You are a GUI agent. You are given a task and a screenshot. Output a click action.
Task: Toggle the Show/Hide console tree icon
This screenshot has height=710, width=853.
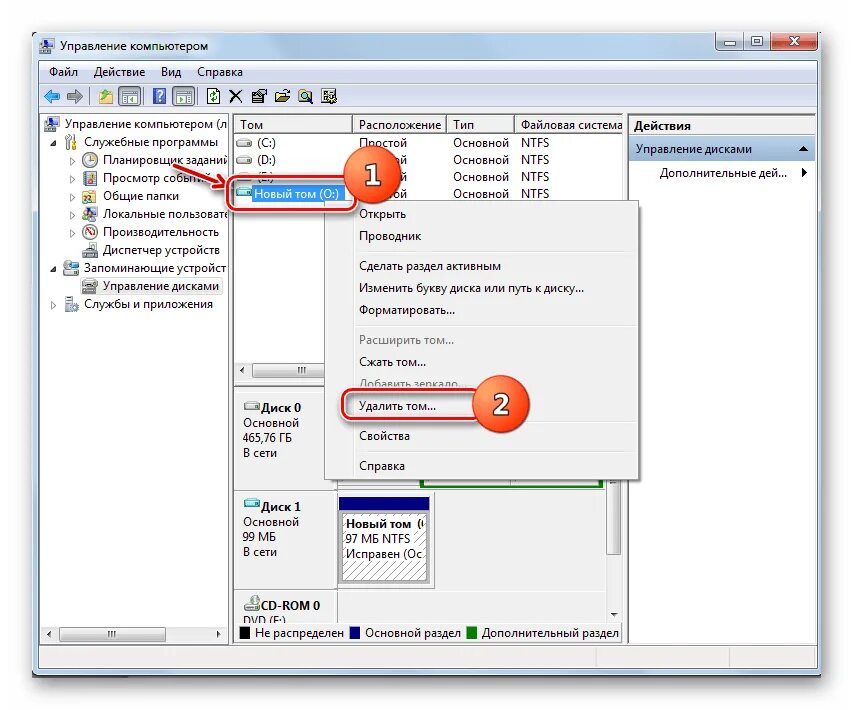click(x=129, y=97)
